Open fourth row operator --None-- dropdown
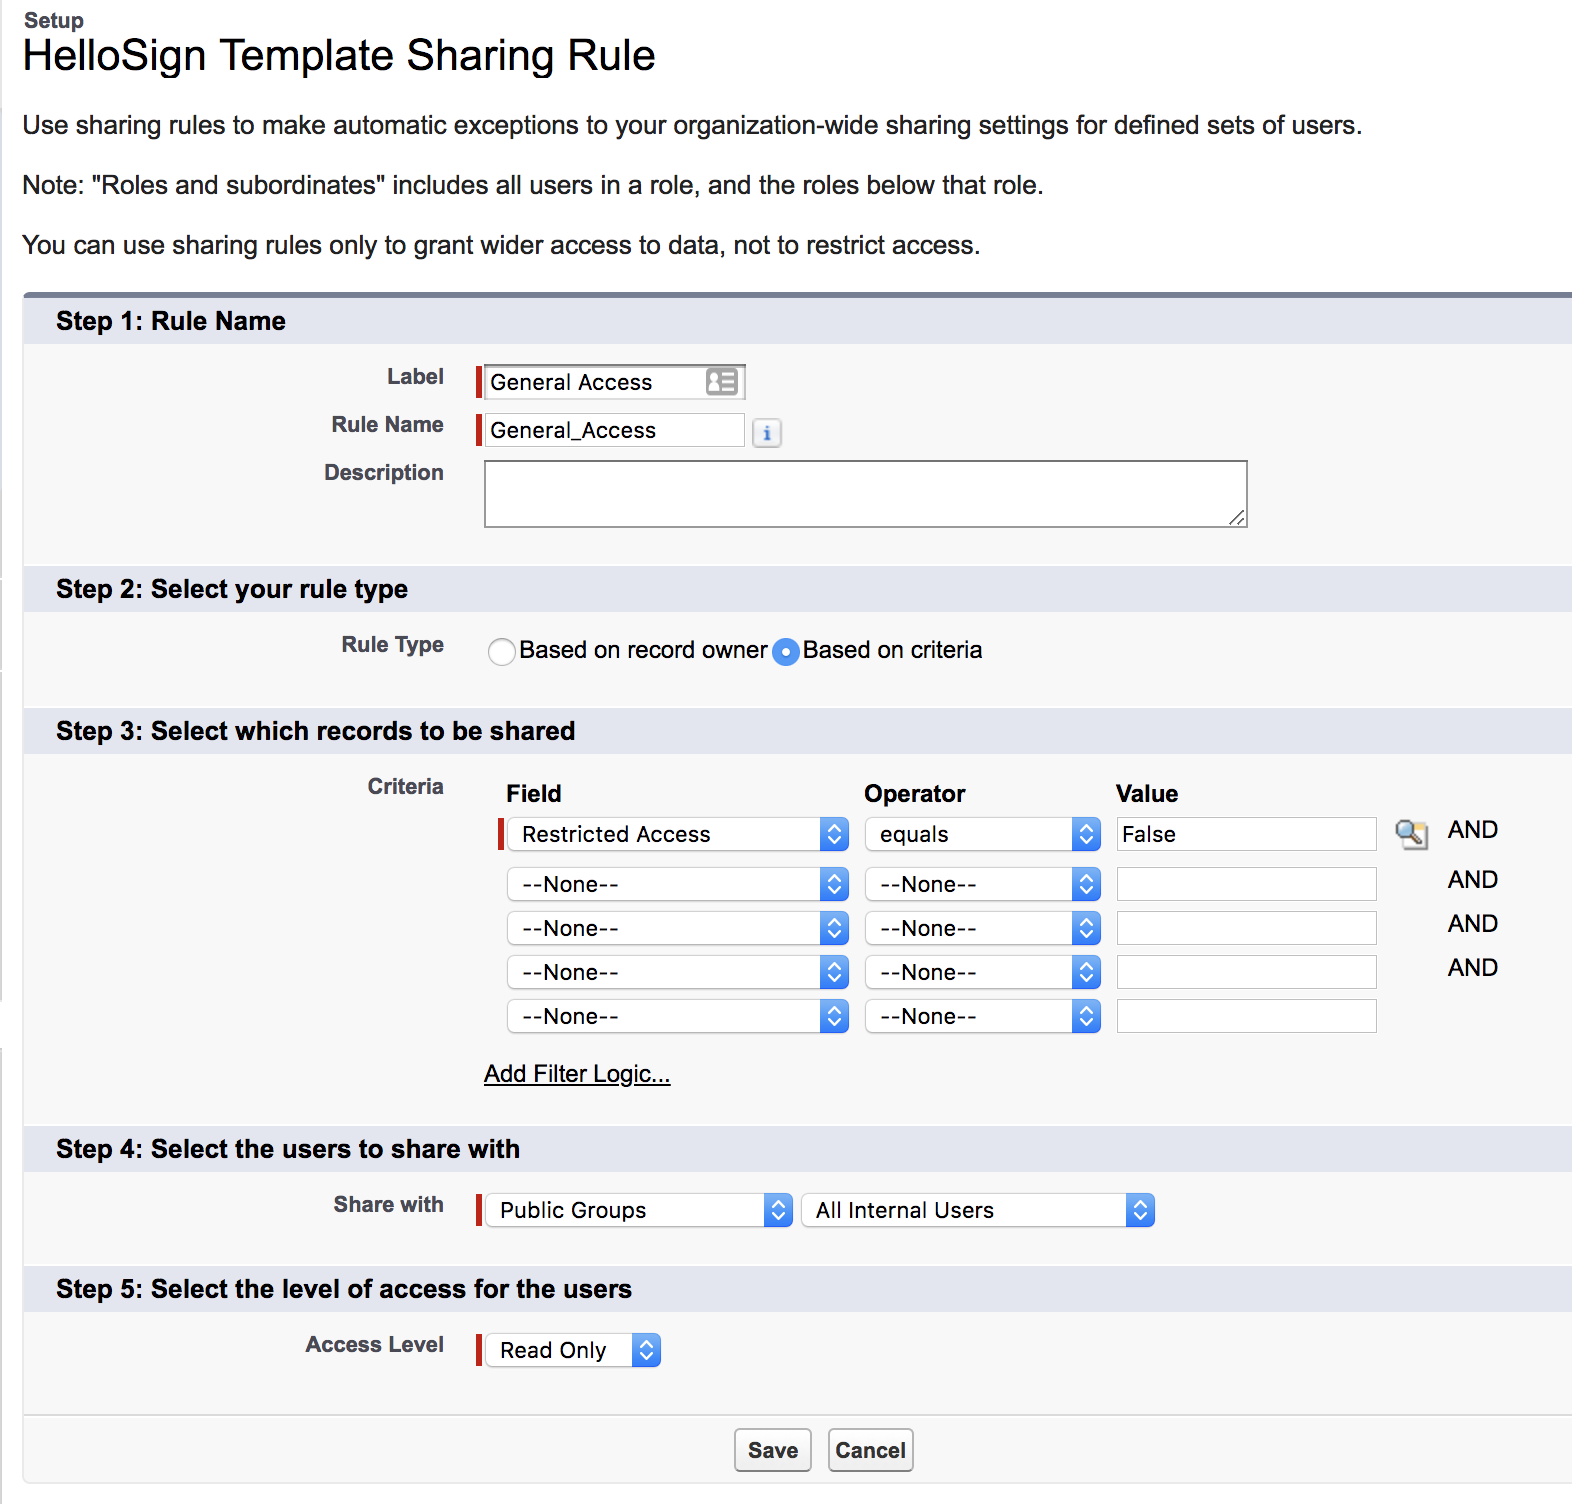1572x1504 pixels. tap(983, 972)
